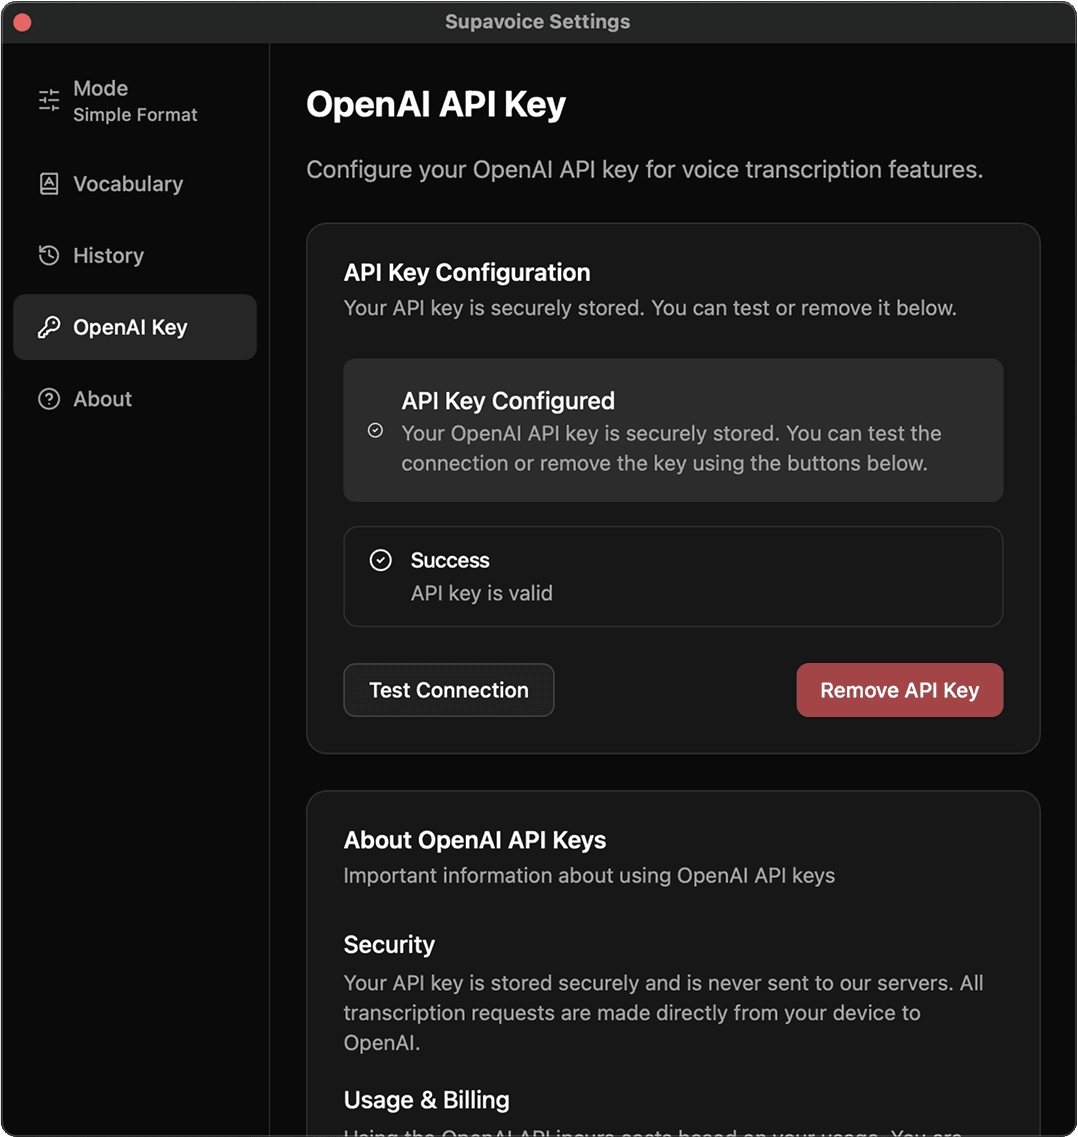Close the Supavoice Settings window

tap(22, 22)
